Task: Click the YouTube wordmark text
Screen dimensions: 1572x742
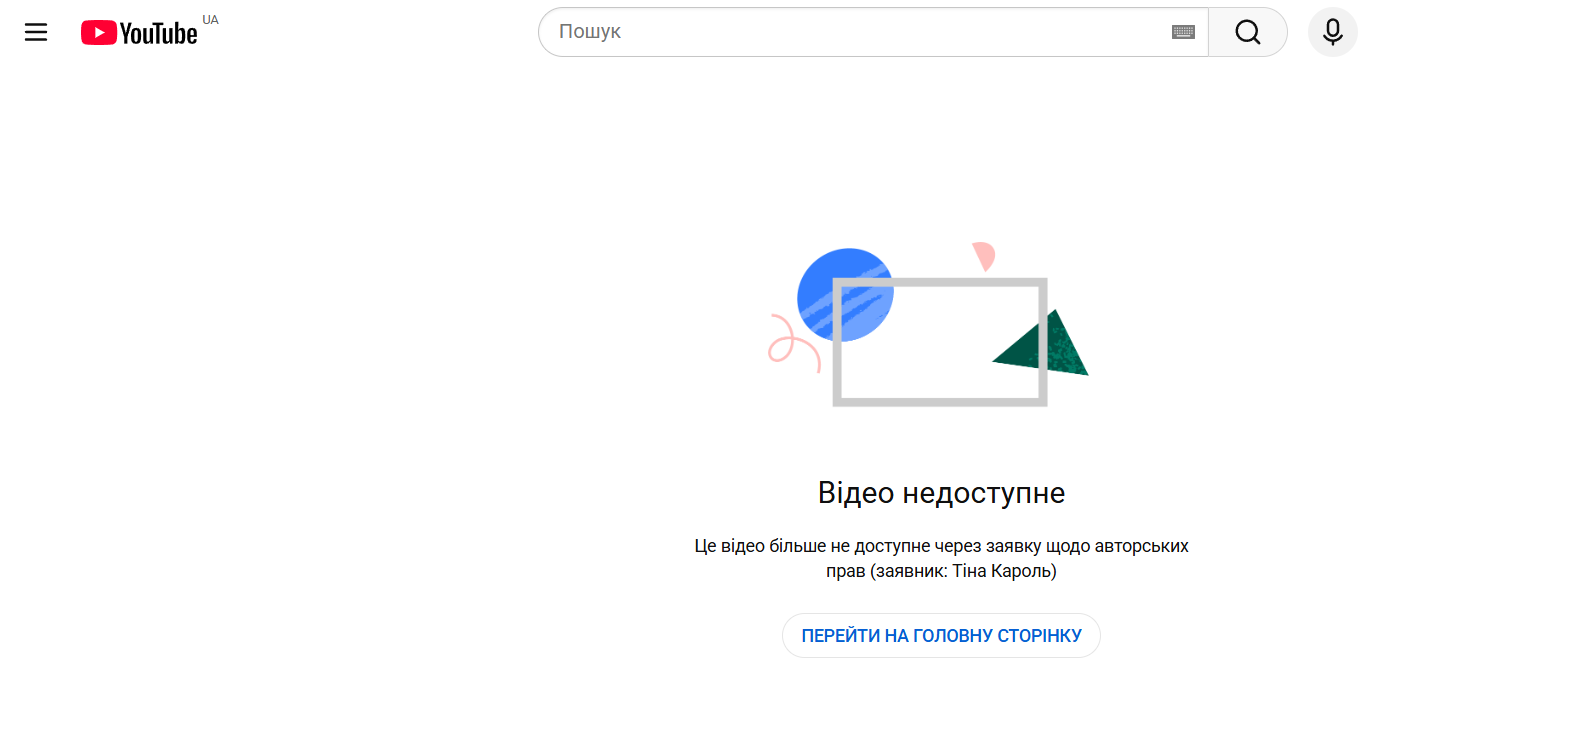Action: [x=159, y=34]
